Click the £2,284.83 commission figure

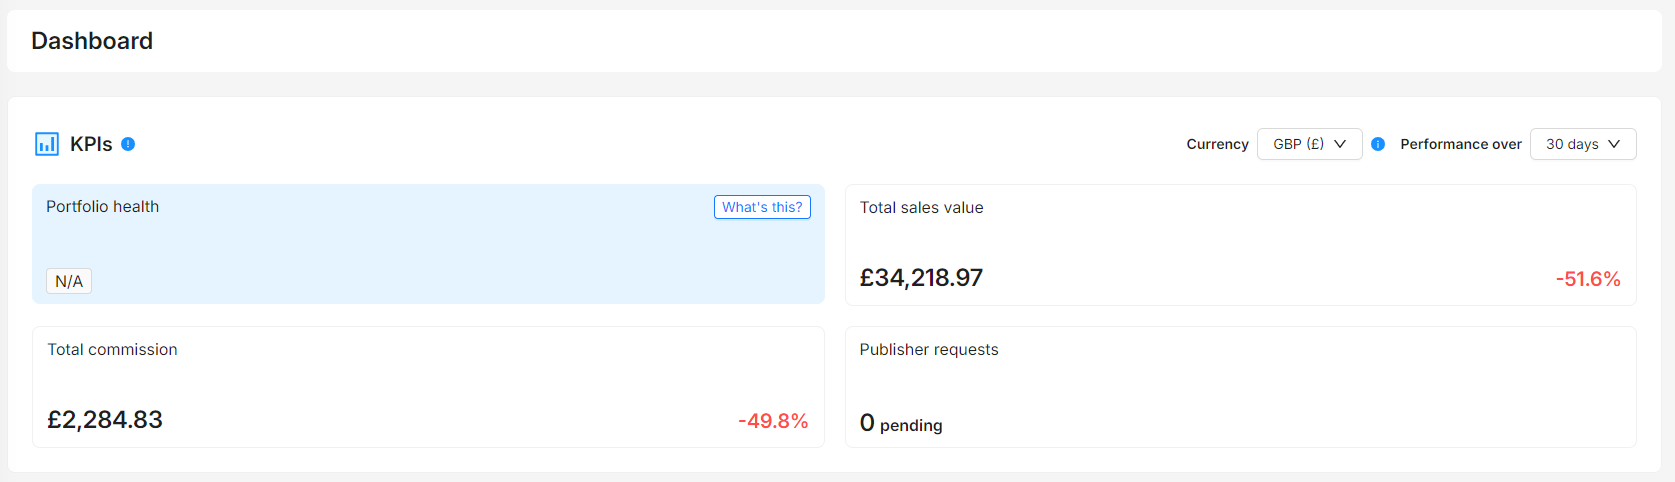105,420
